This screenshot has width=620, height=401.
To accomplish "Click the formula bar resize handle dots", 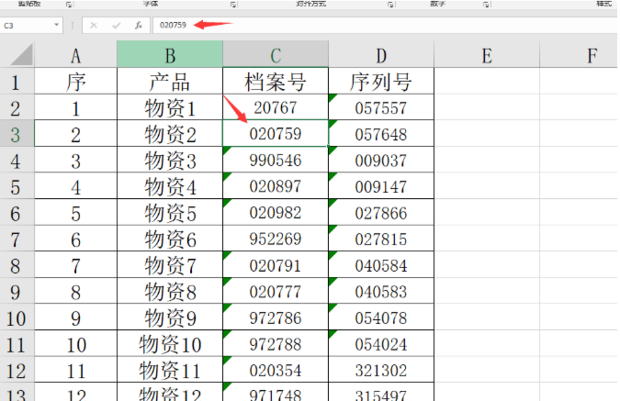I will 72,25.
